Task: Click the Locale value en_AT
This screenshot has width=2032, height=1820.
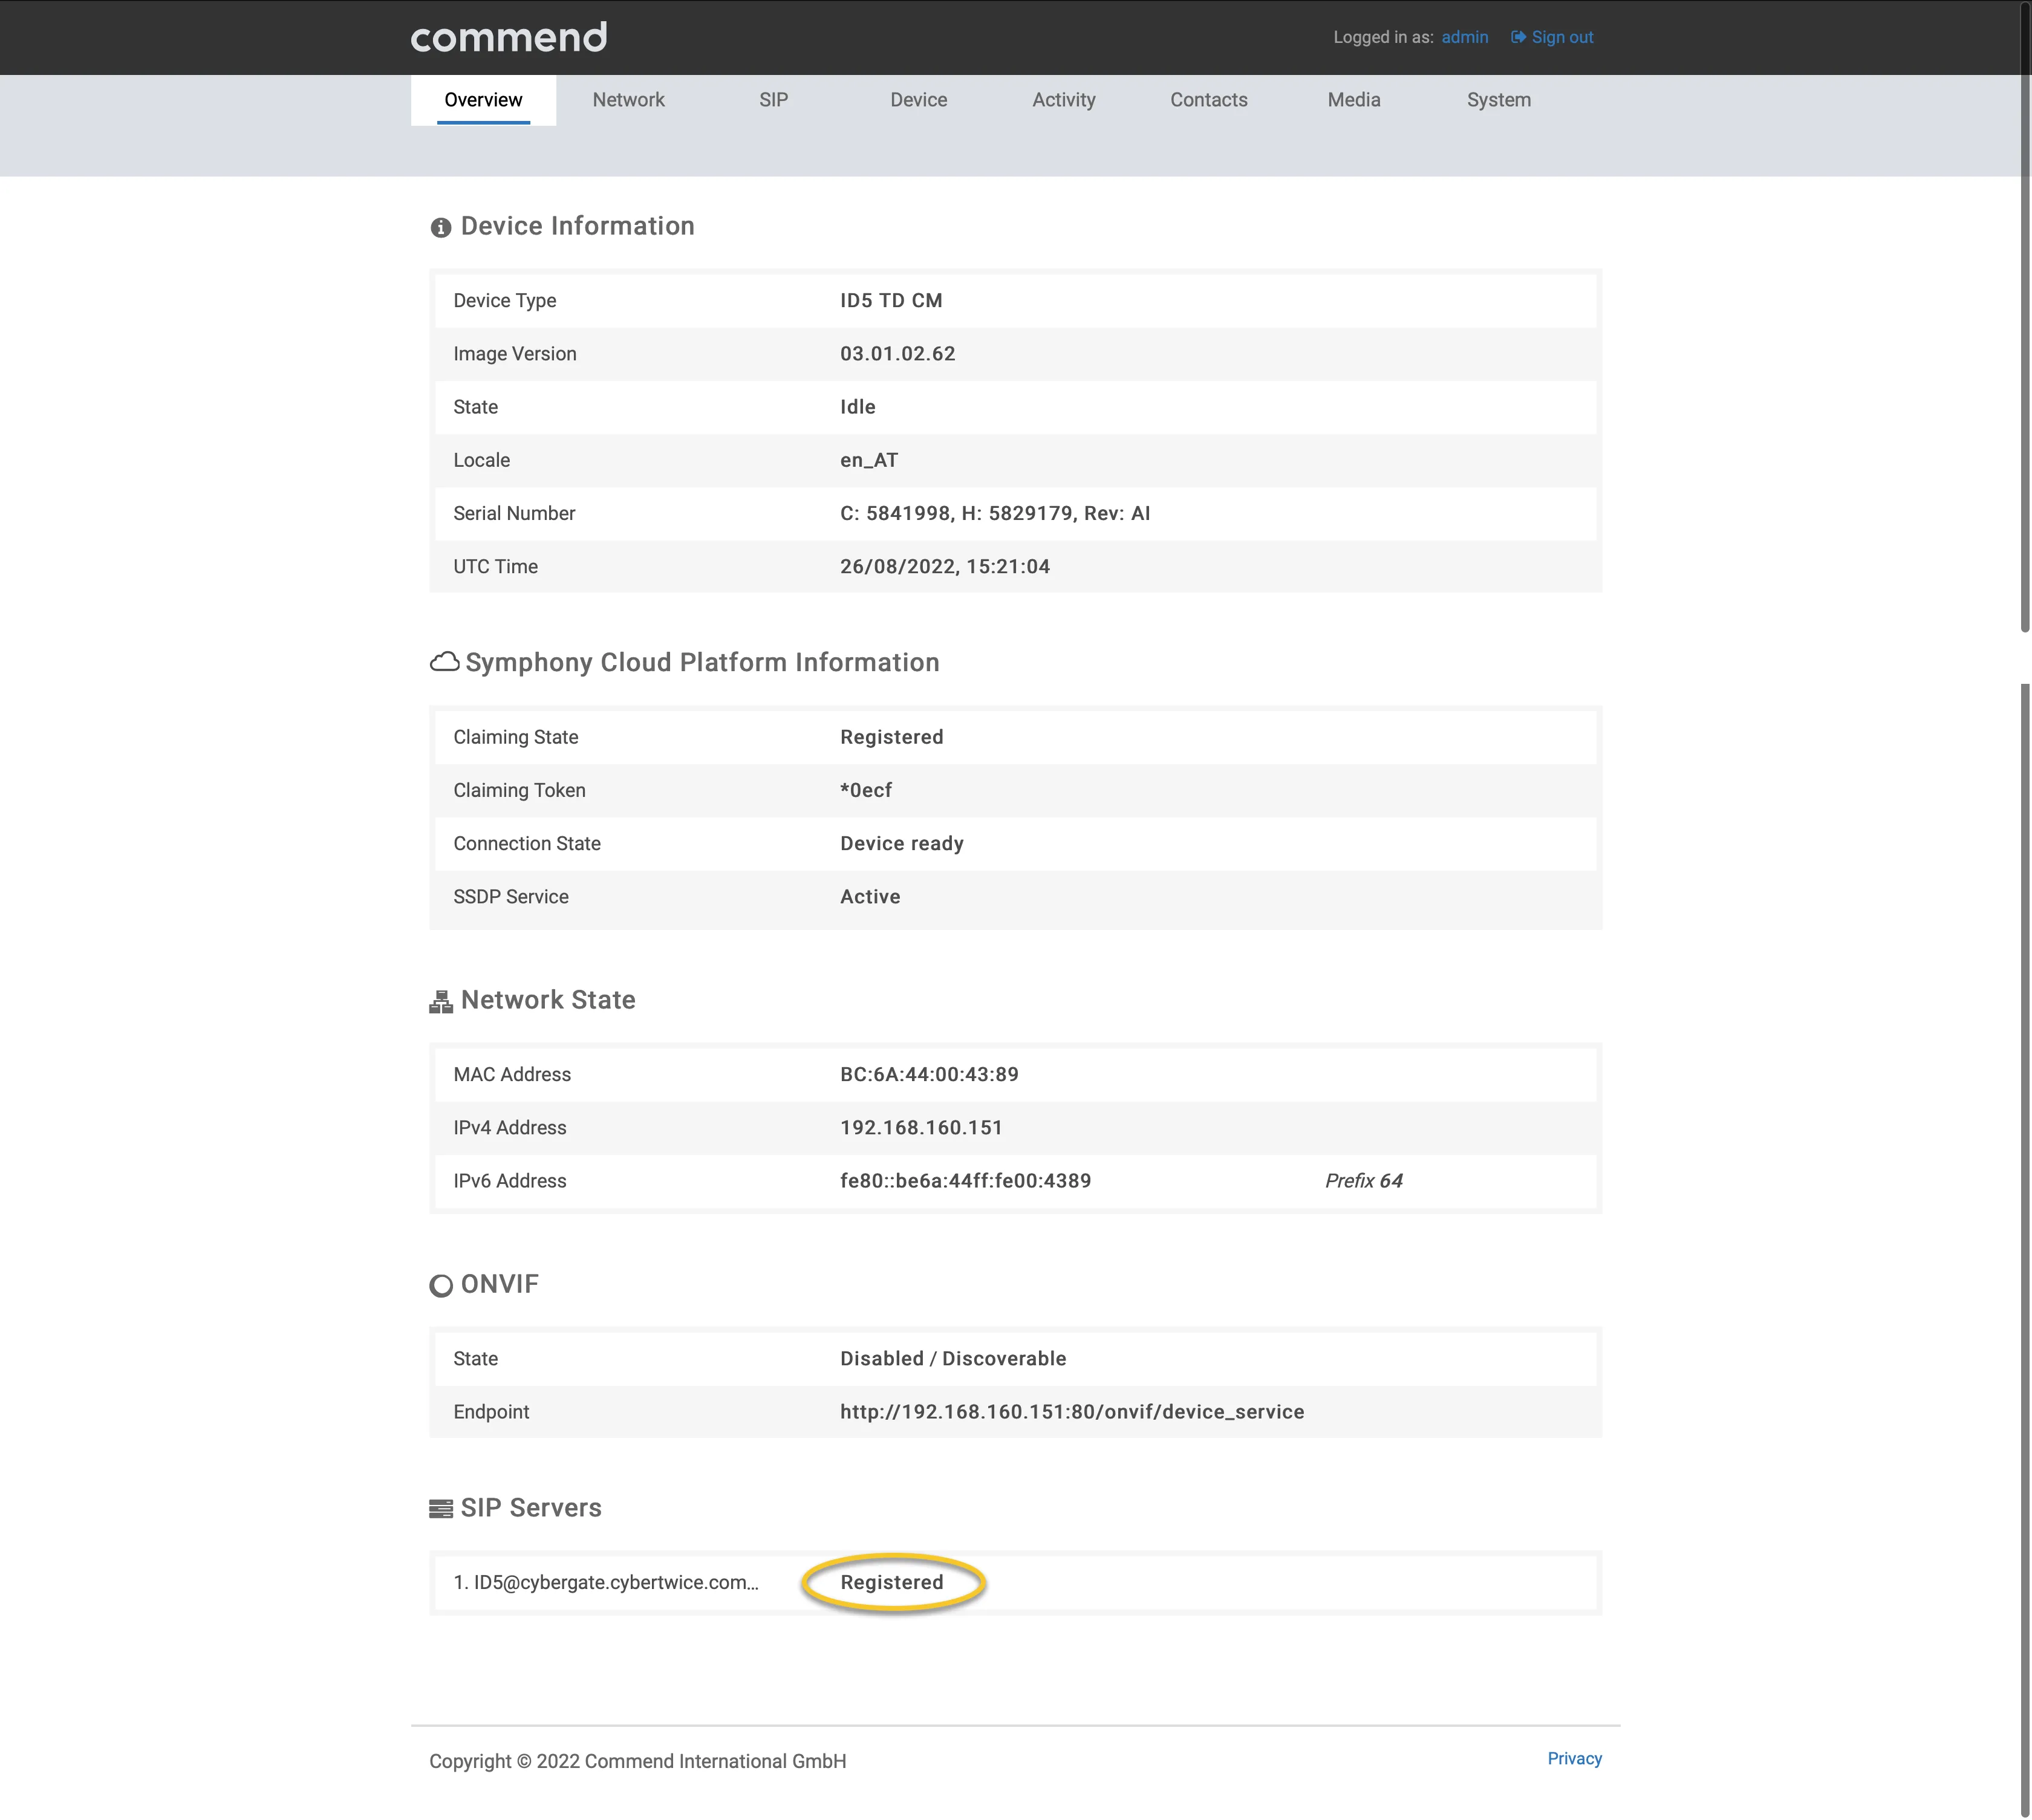Action: click(868, 460)
